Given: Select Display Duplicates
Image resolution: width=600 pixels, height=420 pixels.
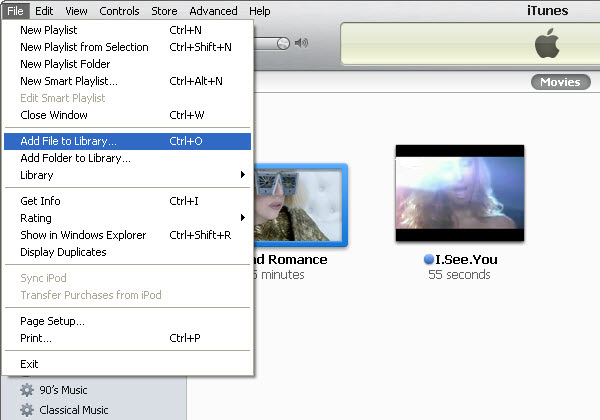Looking at the screenshot, I should point(127,252).
